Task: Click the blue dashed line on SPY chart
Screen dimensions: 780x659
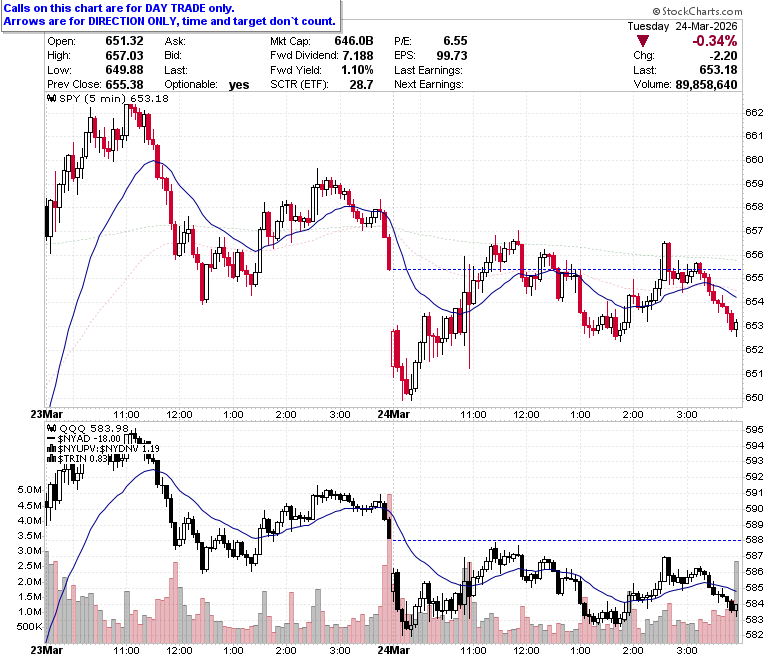Action: pyautogui.click(x=567, y=270)
